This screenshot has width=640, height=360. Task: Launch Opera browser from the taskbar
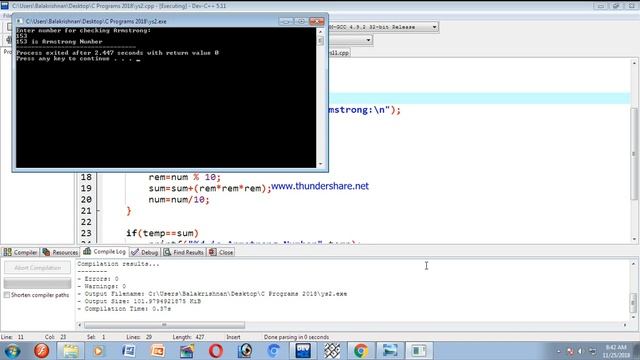(216, 351)
